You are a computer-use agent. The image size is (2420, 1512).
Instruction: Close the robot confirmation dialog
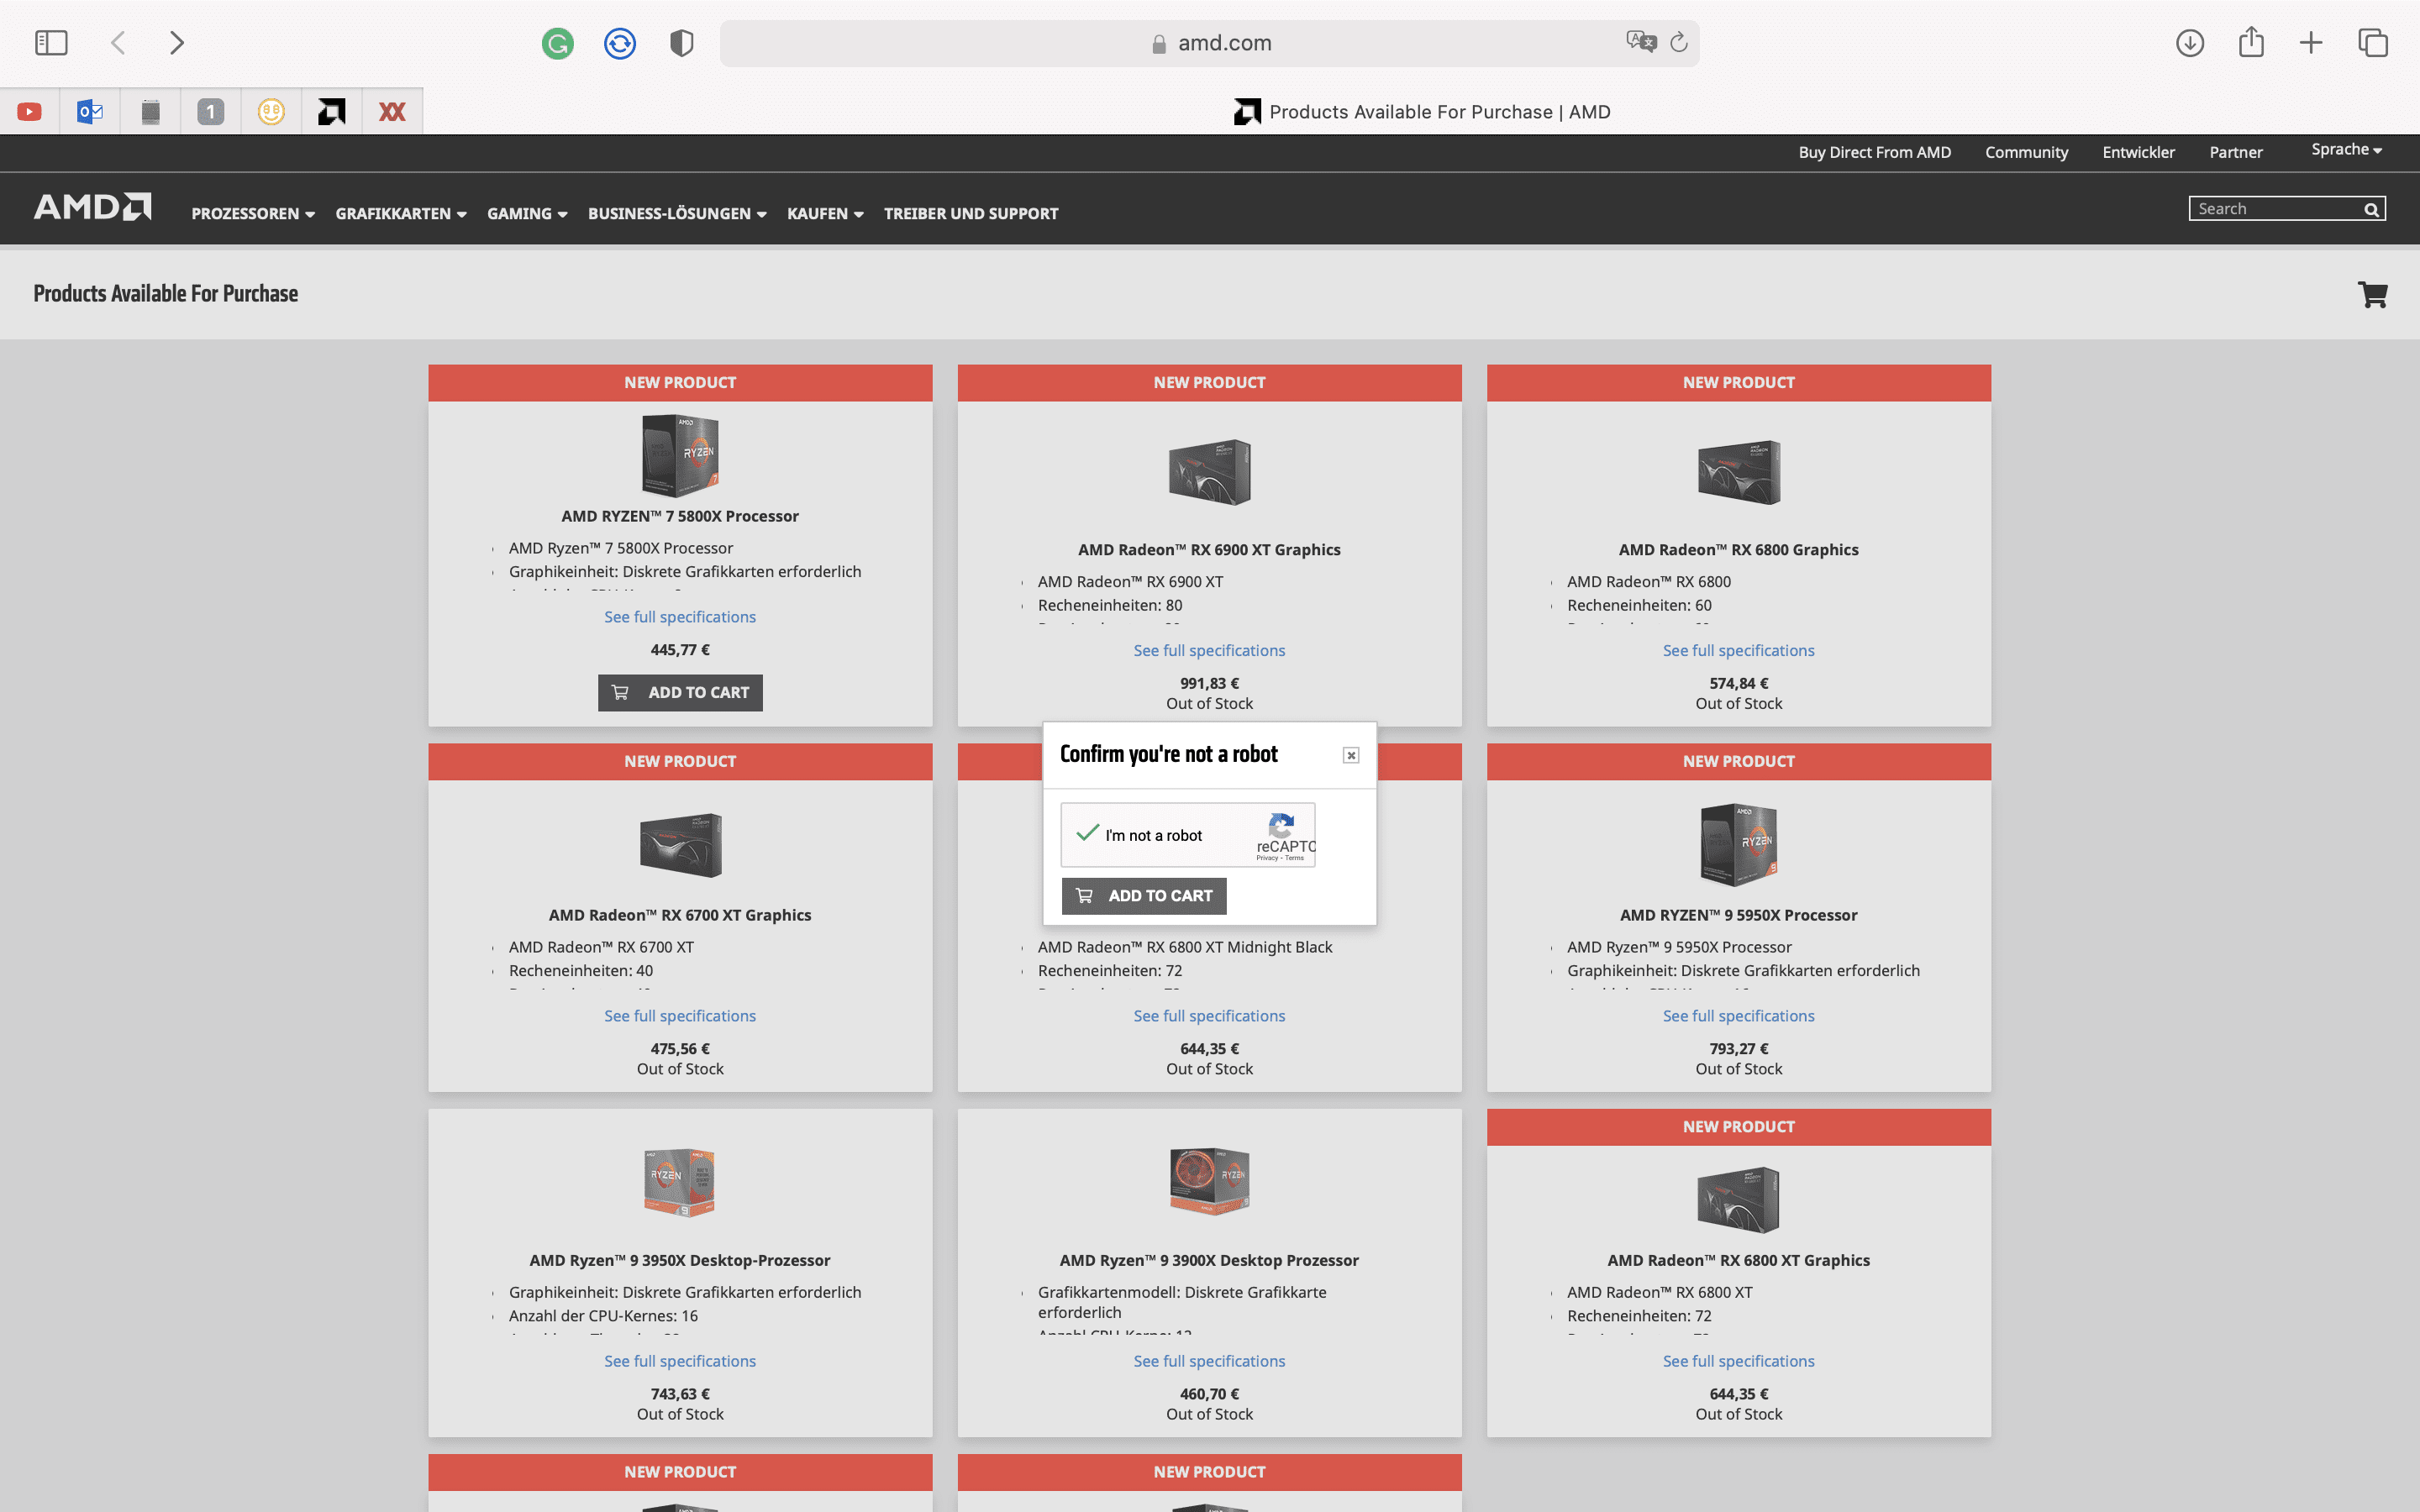click(x=1351, y=755)
